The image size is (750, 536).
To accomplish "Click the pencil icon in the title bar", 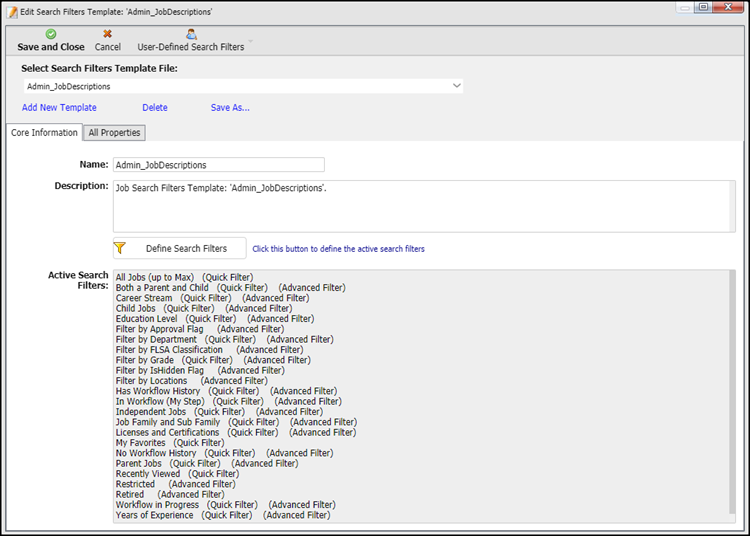I will point(12,9).
